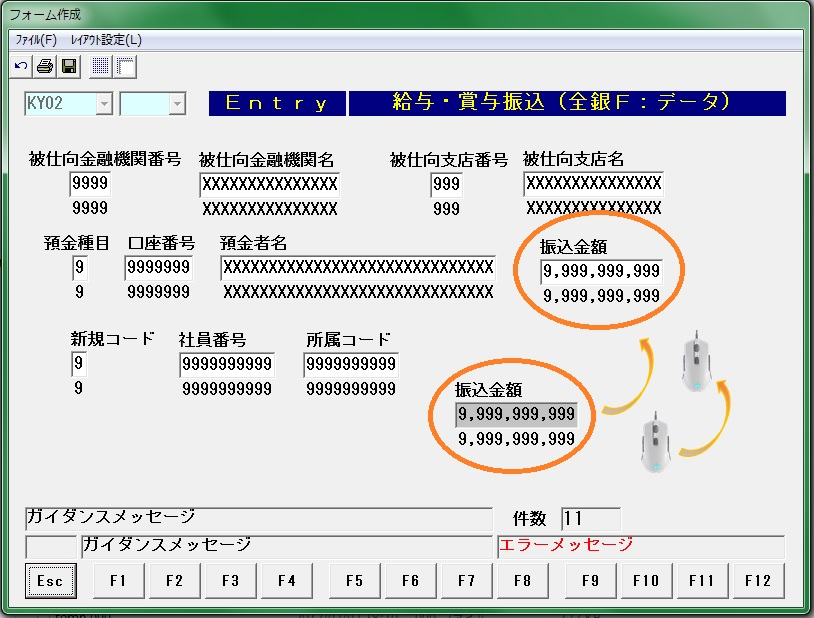This screenshot has width=814, height=618.
Task: Click the F5 function button
Action: tap(355, 581)
